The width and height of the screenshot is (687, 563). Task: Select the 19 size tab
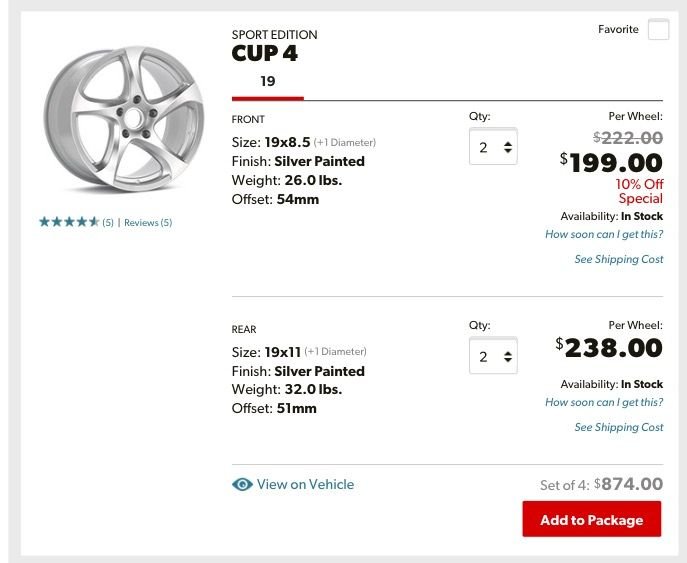(267, 82)
